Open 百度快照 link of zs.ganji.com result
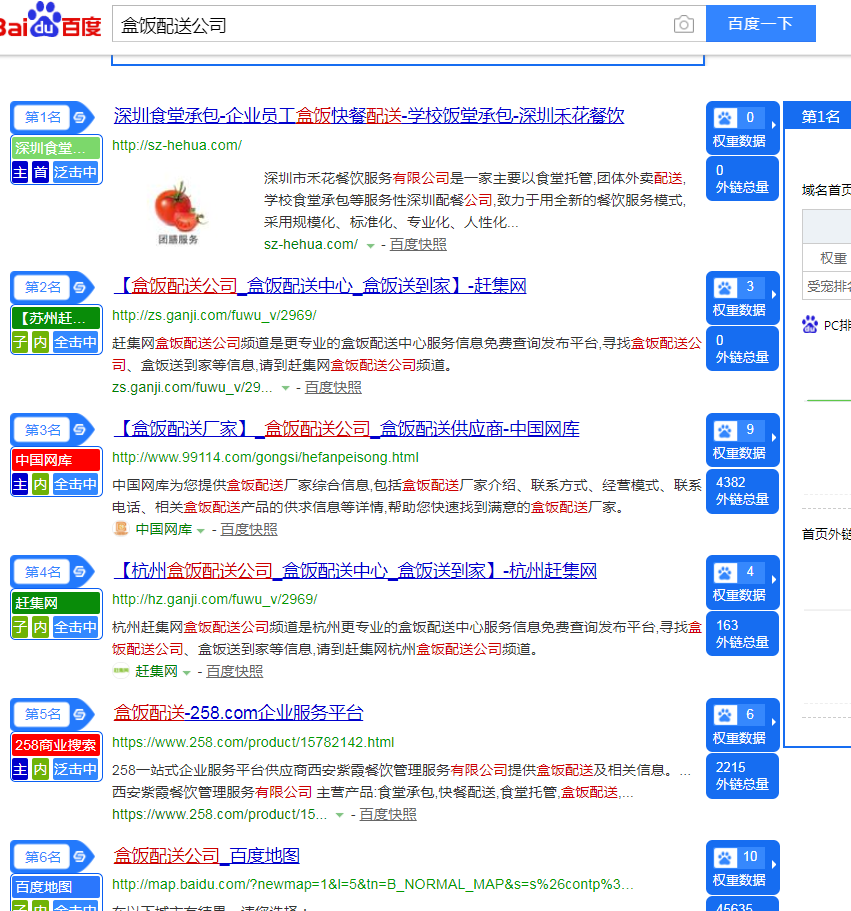The height and width of the screenshot is (911, 851). coord(333,387)
